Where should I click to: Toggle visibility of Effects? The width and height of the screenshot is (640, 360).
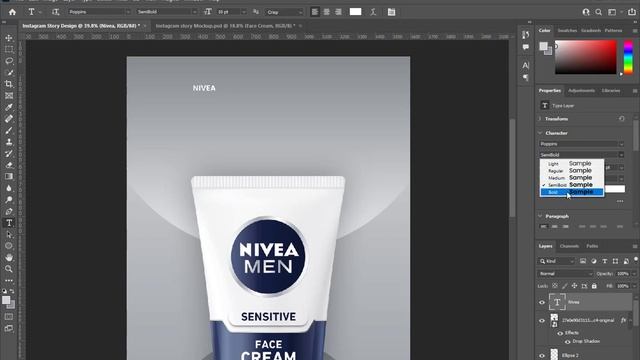click(x=560, y=333)
